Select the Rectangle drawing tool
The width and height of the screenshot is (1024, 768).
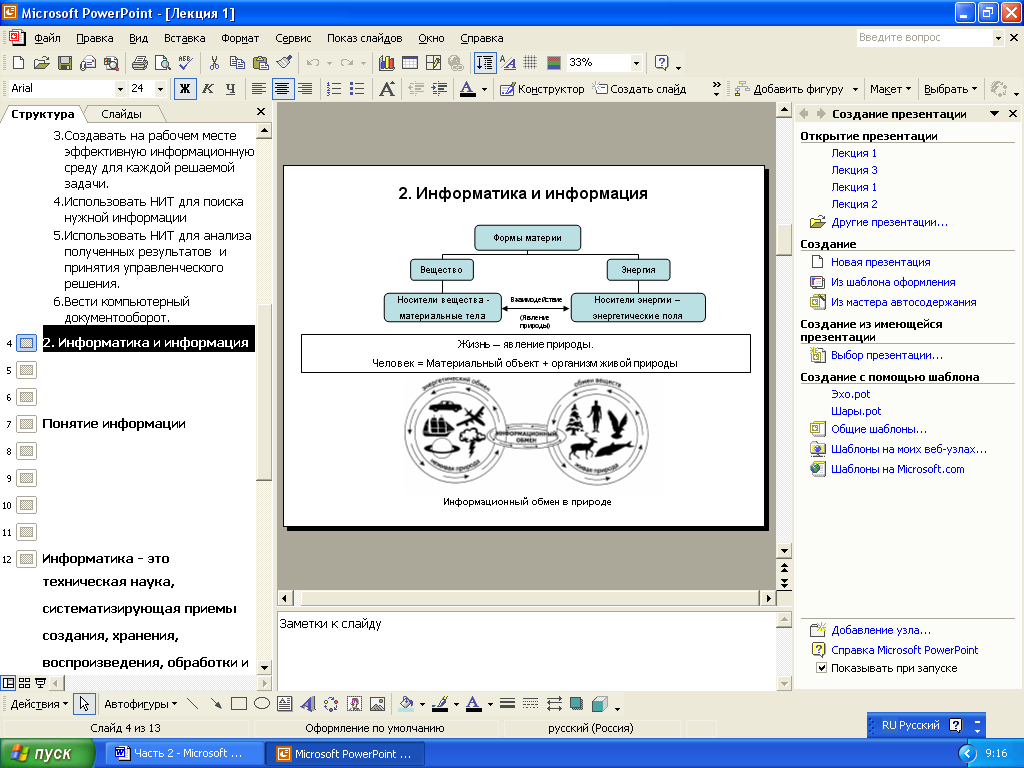[238, 703]
